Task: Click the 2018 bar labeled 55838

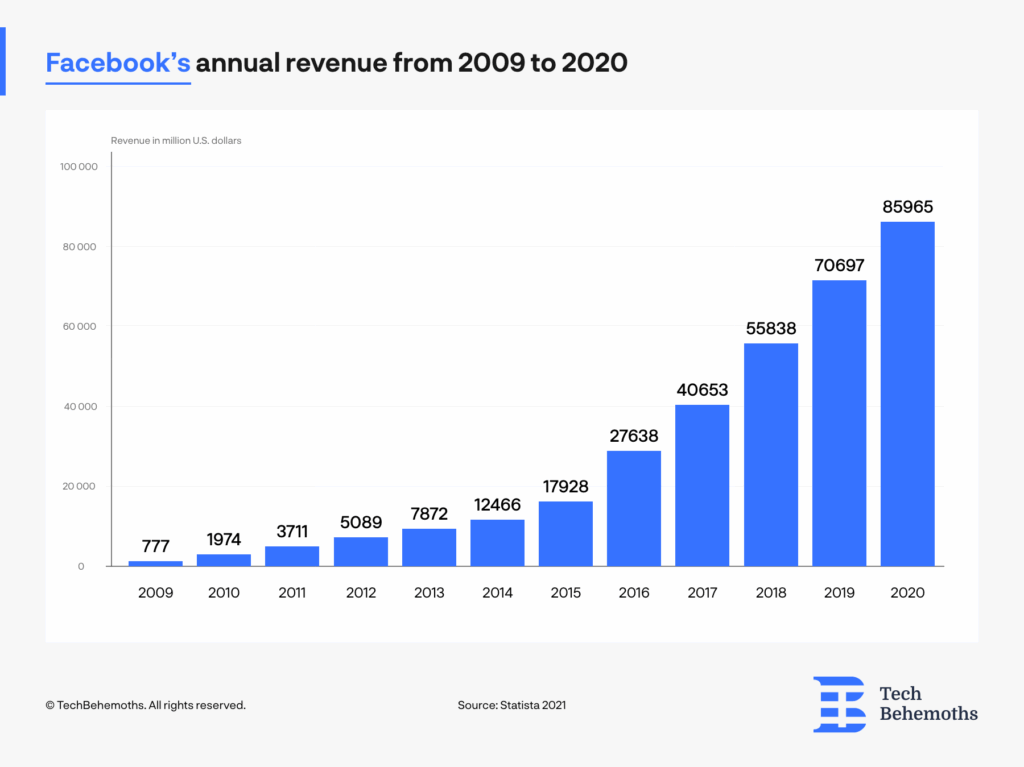Action: pos(771,455)
